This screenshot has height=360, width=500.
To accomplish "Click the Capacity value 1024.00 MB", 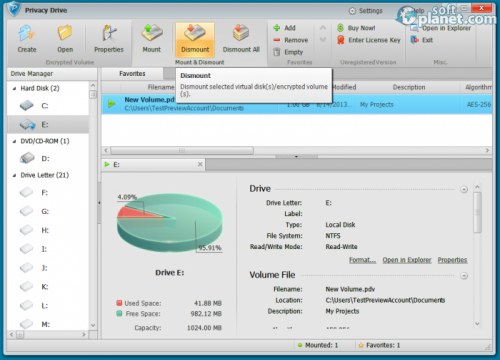I will point(204,328).
